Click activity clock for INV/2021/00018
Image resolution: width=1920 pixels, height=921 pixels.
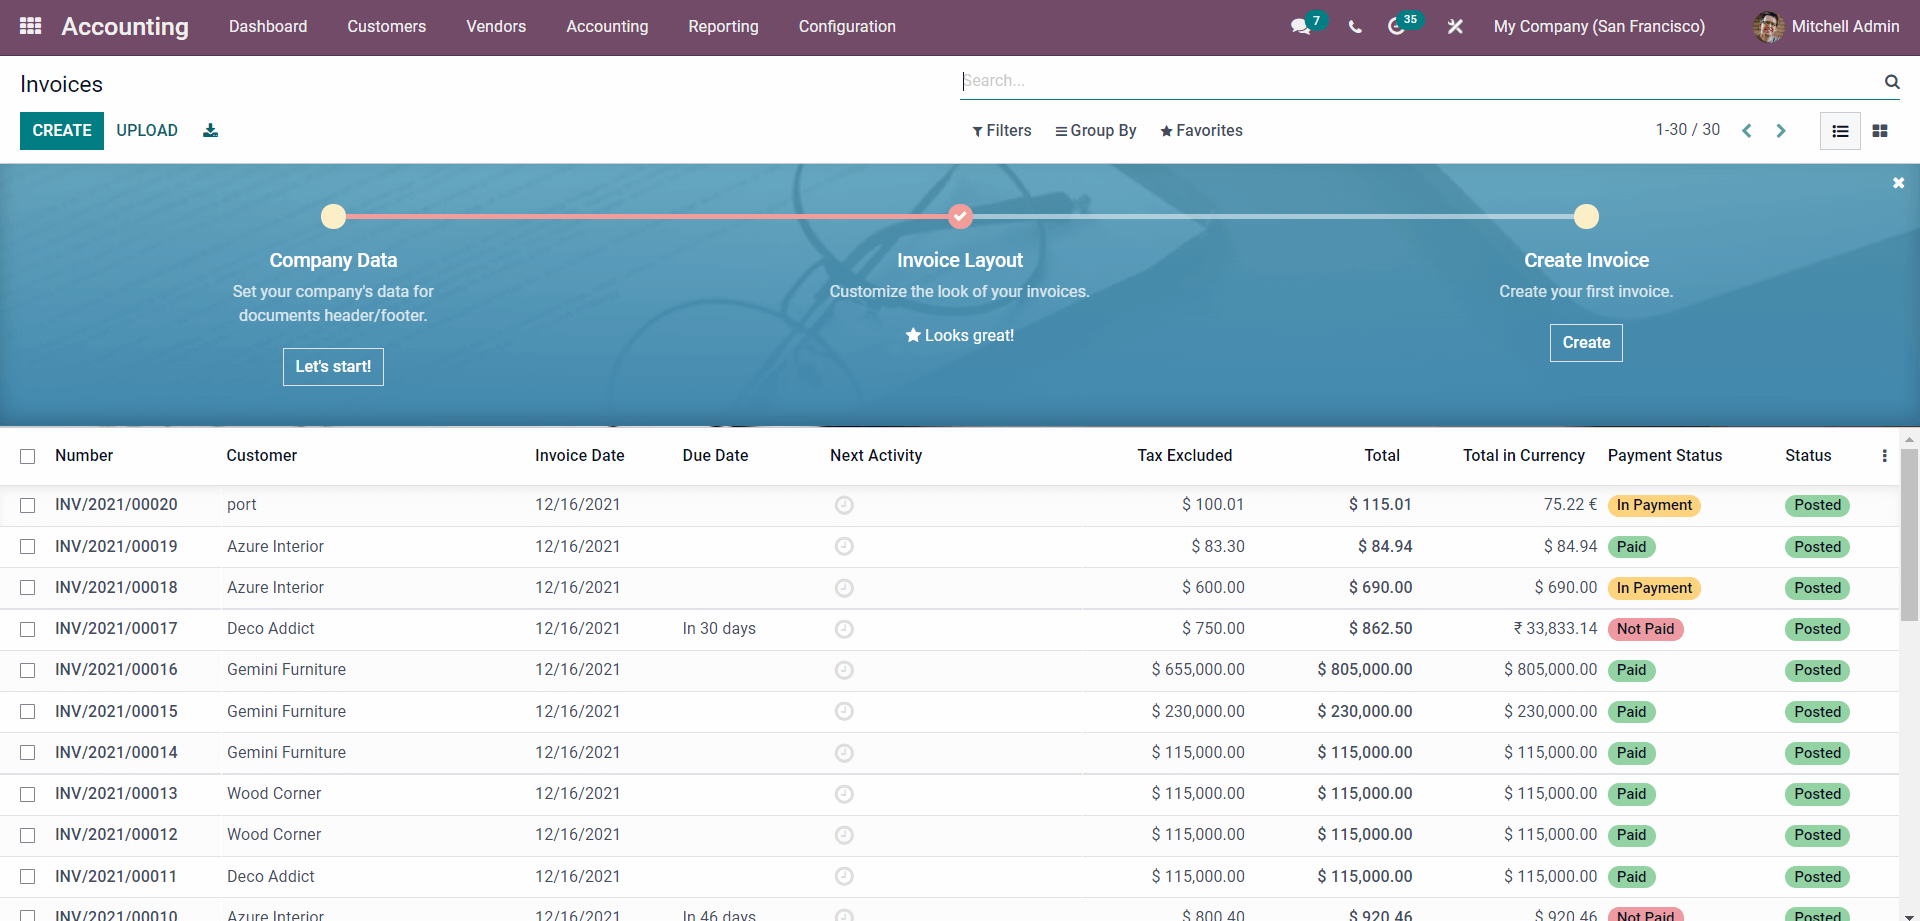click(844, 588)
